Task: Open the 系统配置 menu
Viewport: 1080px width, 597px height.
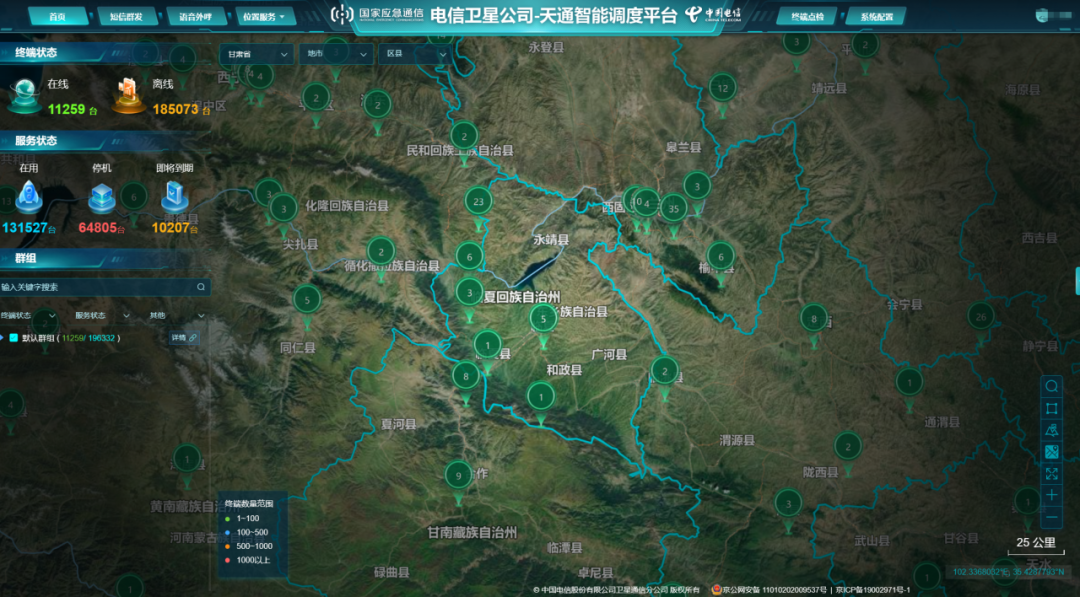Action: pos(877,17)
